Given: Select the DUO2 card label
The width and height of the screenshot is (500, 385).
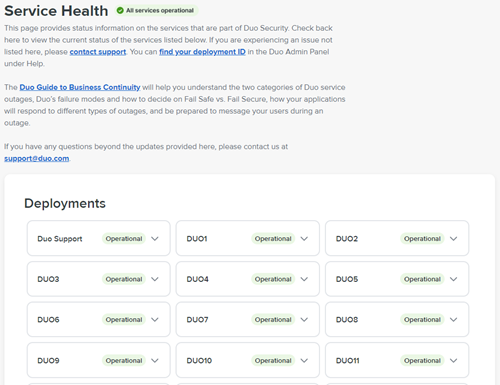Looking at the screenshot, I should [347, 239].
